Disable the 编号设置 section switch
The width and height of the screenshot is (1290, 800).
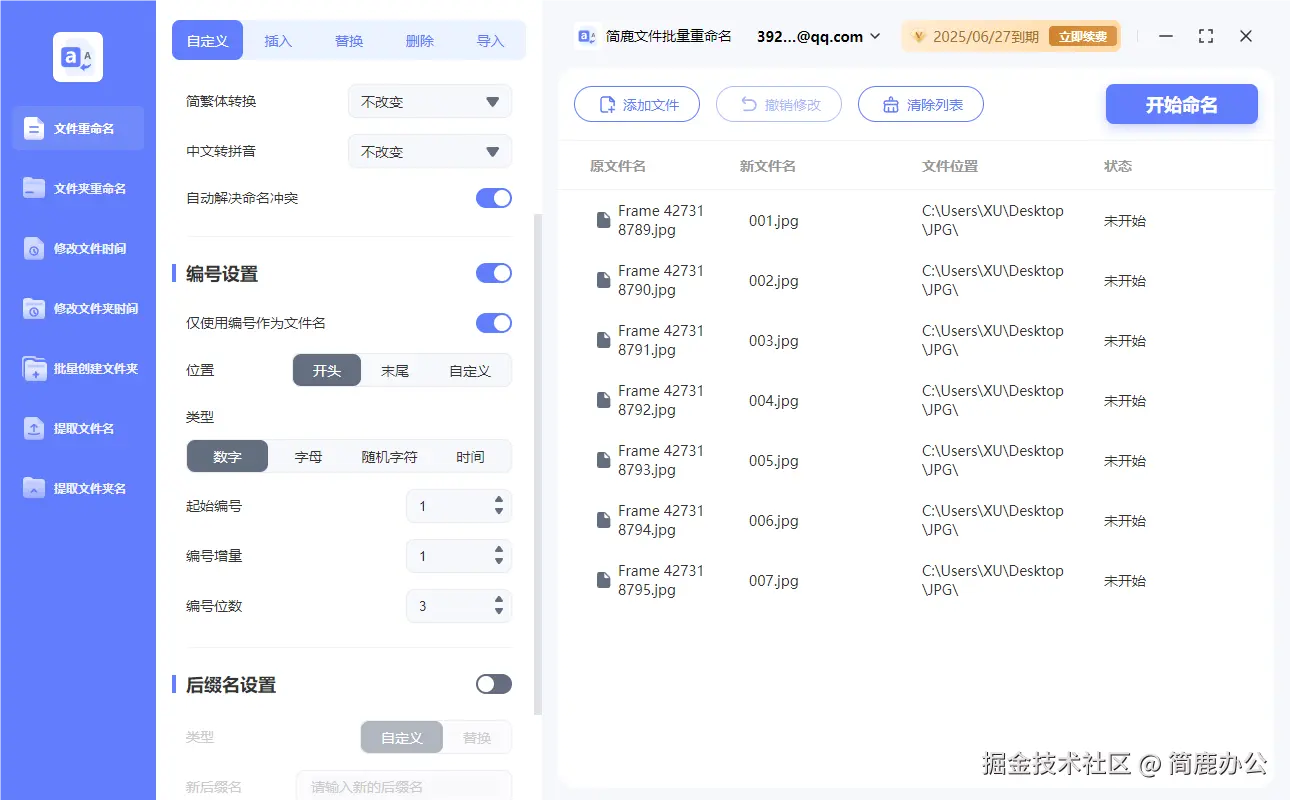494,273
